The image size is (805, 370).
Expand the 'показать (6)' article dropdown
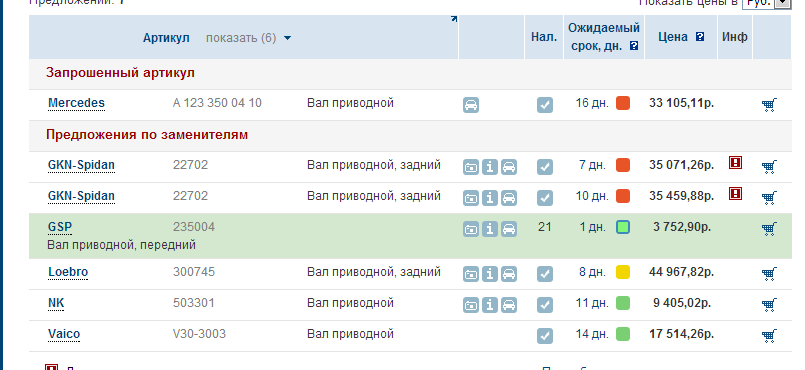[248, 38]
